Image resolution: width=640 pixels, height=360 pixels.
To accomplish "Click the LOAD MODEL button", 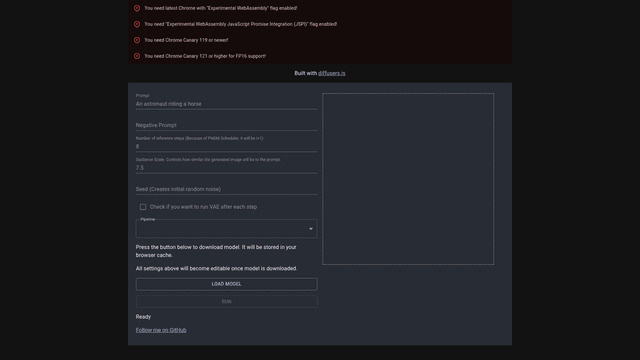I will pyautogui.click(x=227, y=284).
